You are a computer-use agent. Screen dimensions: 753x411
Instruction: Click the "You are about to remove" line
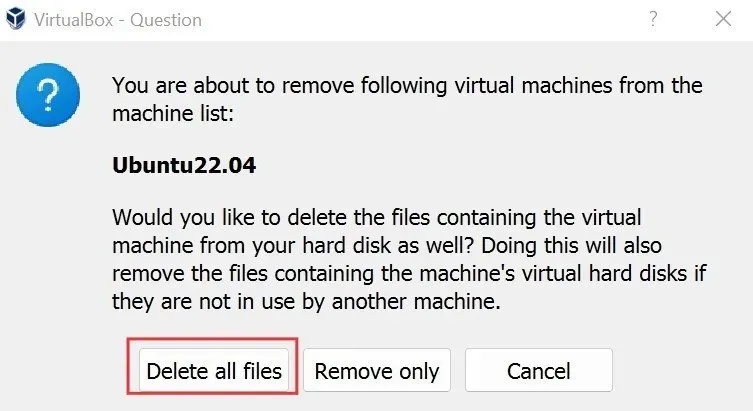(x=407, y=86)
